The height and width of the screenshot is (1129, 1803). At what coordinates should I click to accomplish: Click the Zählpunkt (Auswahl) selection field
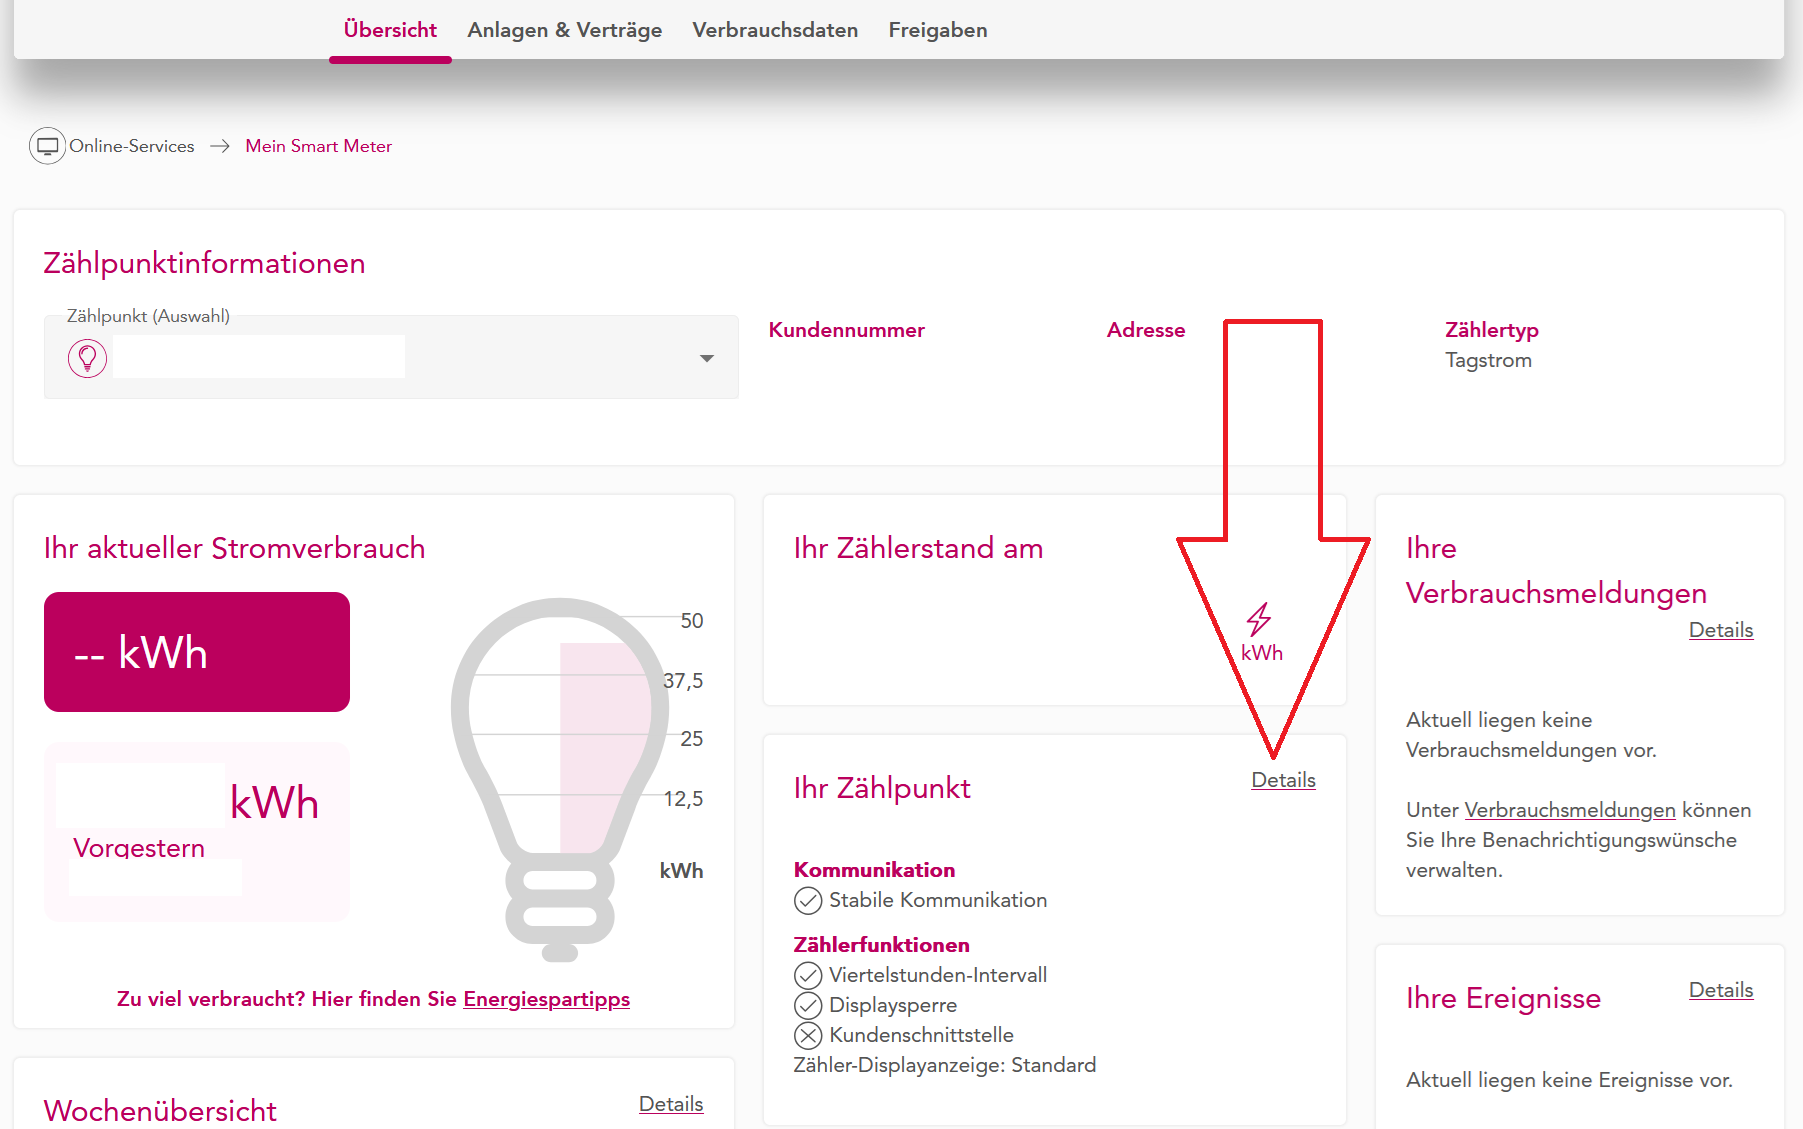pyautogui.click(x=390, y=357)
